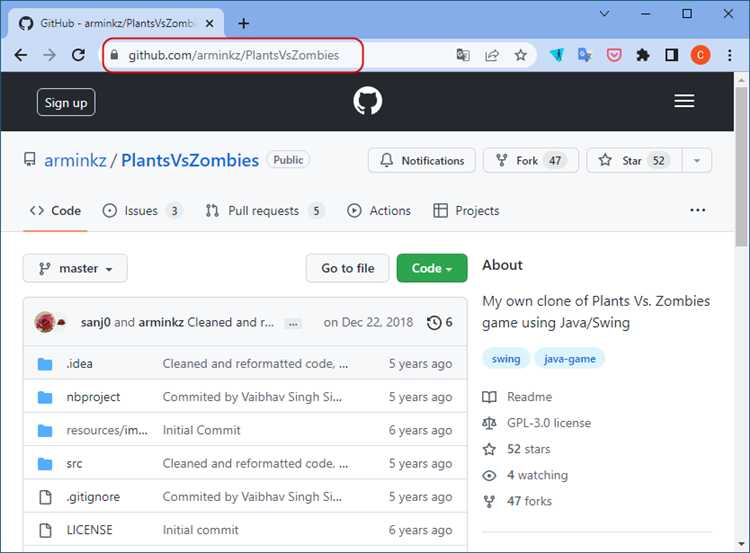750x553 pixels.
Task: Expand the commit message ellipsis button
Action: click(293, 324)
